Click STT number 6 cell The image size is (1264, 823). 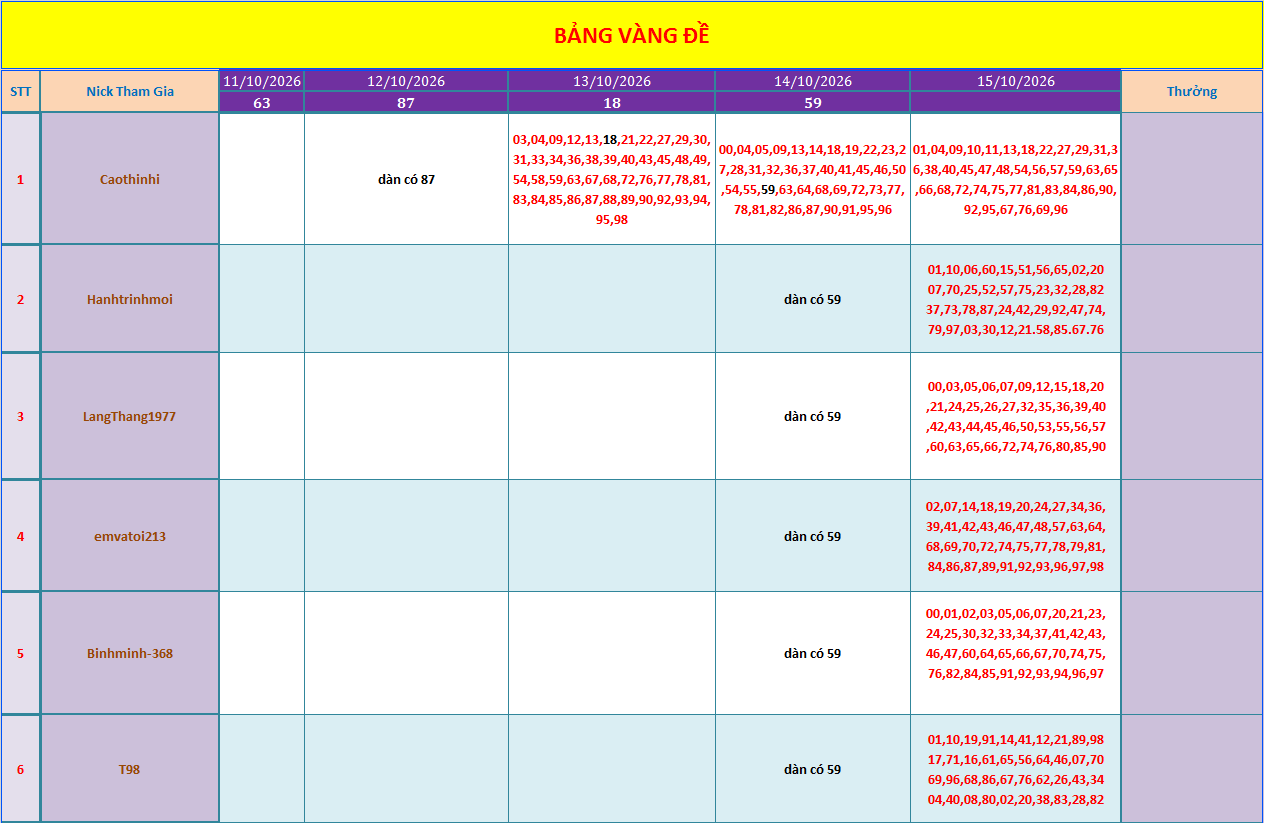pyautogui.click(x=20, y=769)
